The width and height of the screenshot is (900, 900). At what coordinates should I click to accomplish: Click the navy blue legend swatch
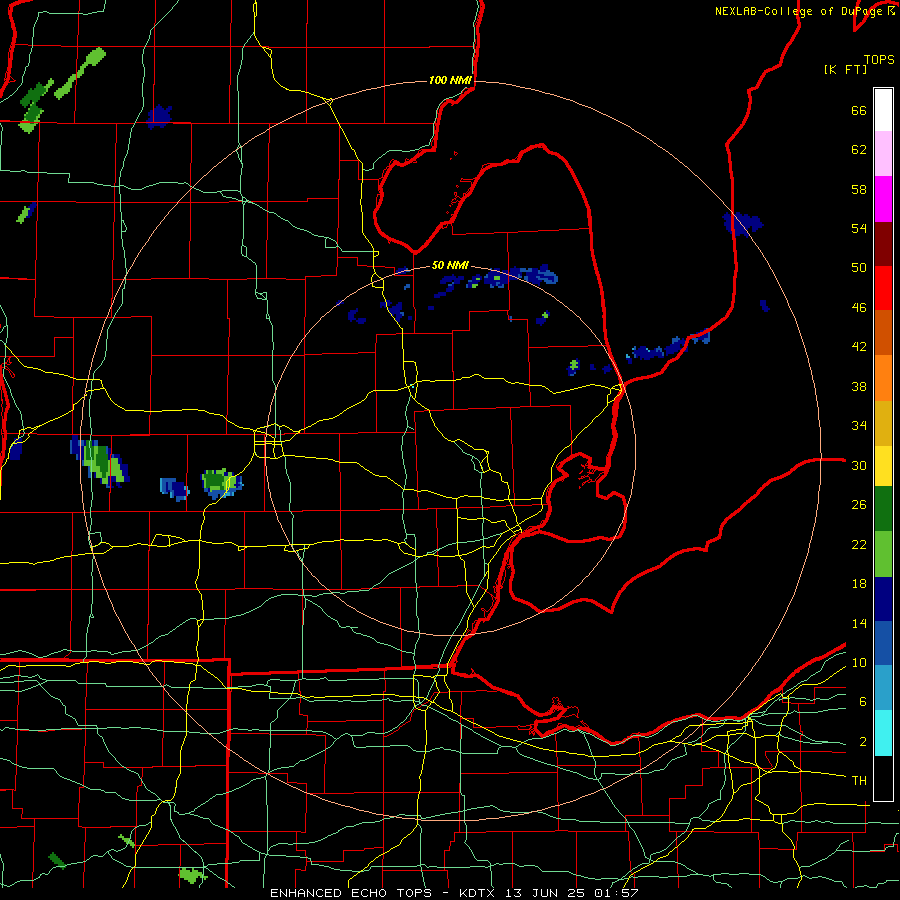(x=883, y=599)
